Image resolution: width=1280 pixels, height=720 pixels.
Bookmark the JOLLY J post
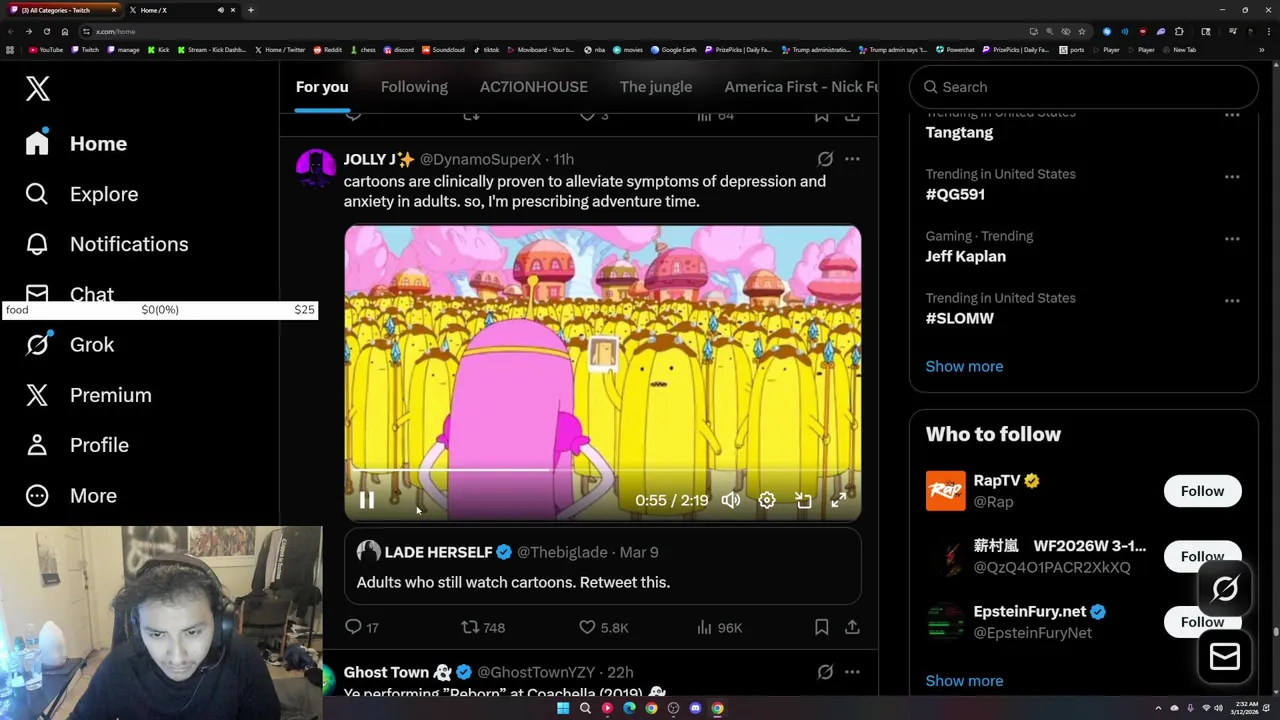[x=821, y=627]
